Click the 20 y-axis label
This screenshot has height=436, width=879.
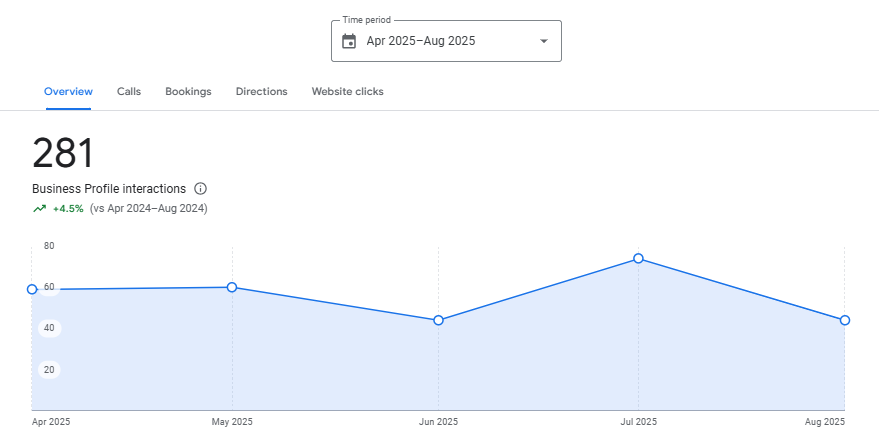pyautogui.click(x=49, y=369)
